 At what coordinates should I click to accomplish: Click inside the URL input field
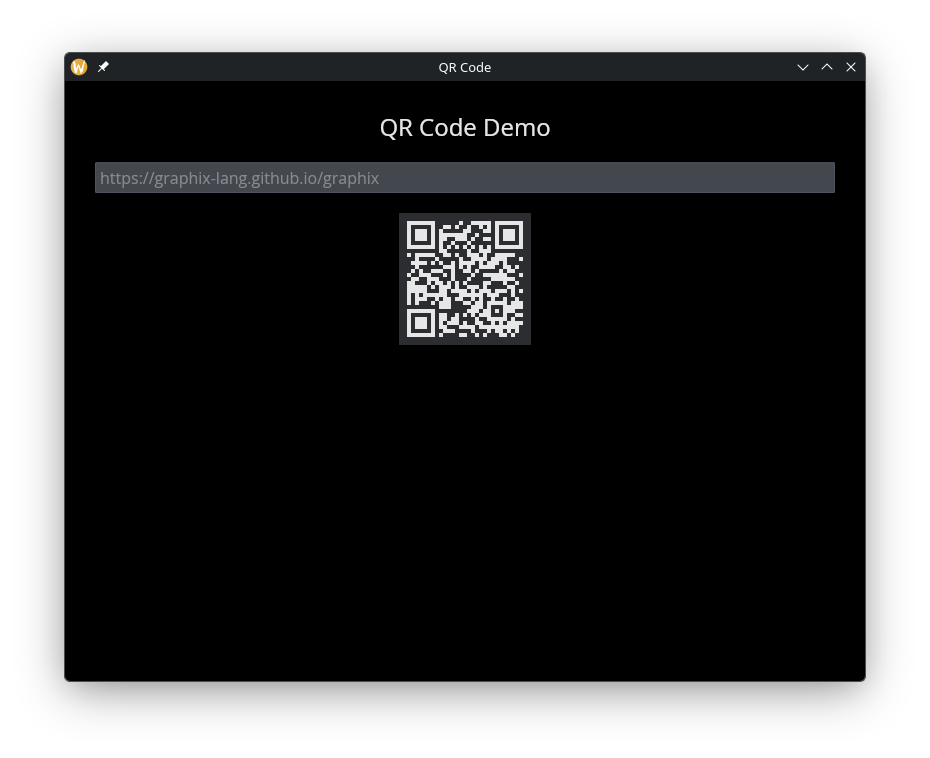[x=465, y=177]
